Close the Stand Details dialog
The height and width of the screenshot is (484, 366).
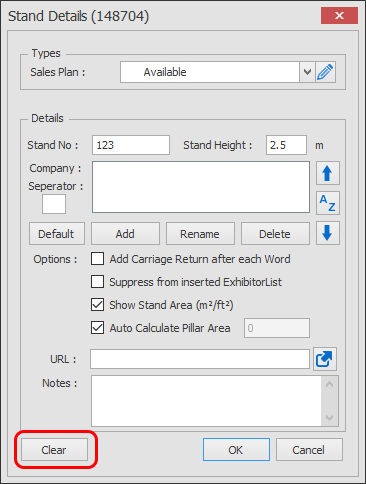(x=339, y=15)
